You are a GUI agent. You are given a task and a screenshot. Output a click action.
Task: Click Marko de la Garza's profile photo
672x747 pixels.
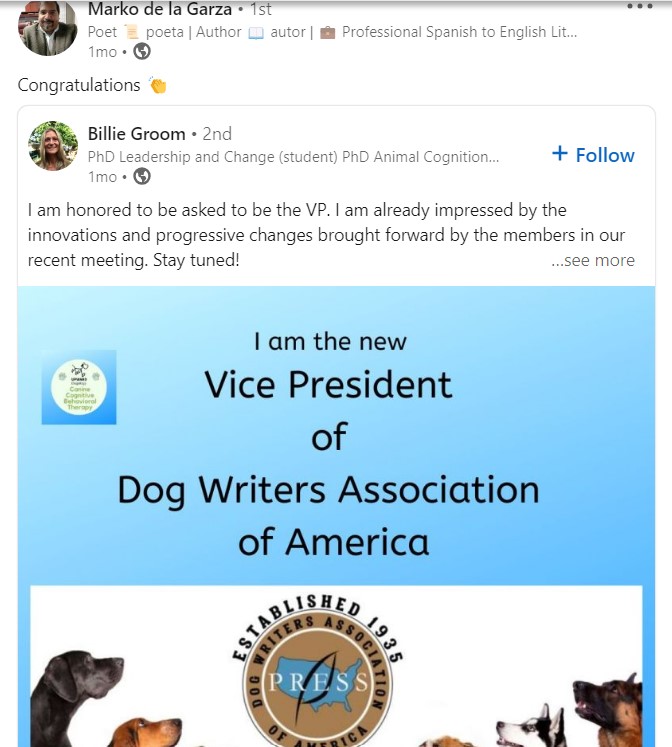(47, 28)
